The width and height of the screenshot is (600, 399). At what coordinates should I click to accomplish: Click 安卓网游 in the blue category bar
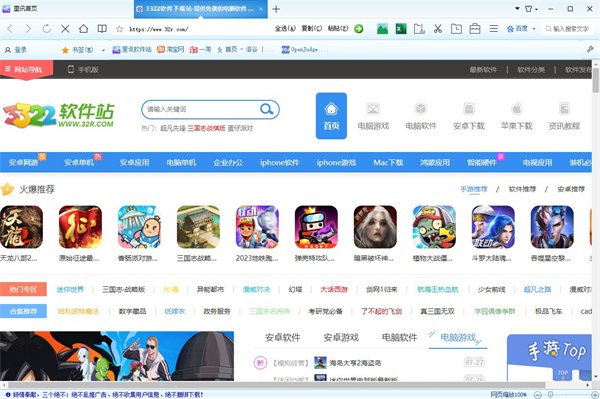click(x=24, y=163)
